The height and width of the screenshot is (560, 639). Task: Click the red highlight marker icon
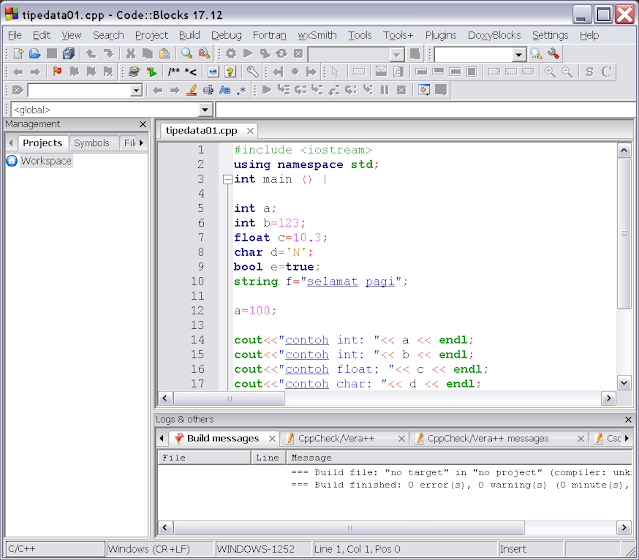pos(192,90)
